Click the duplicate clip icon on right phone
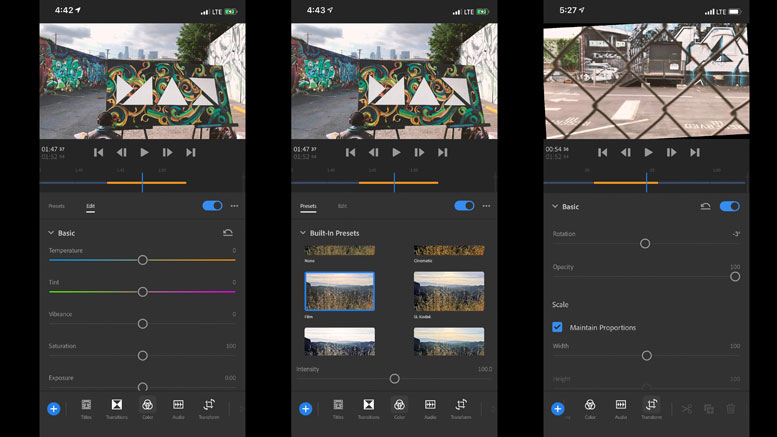 point(709,409)
